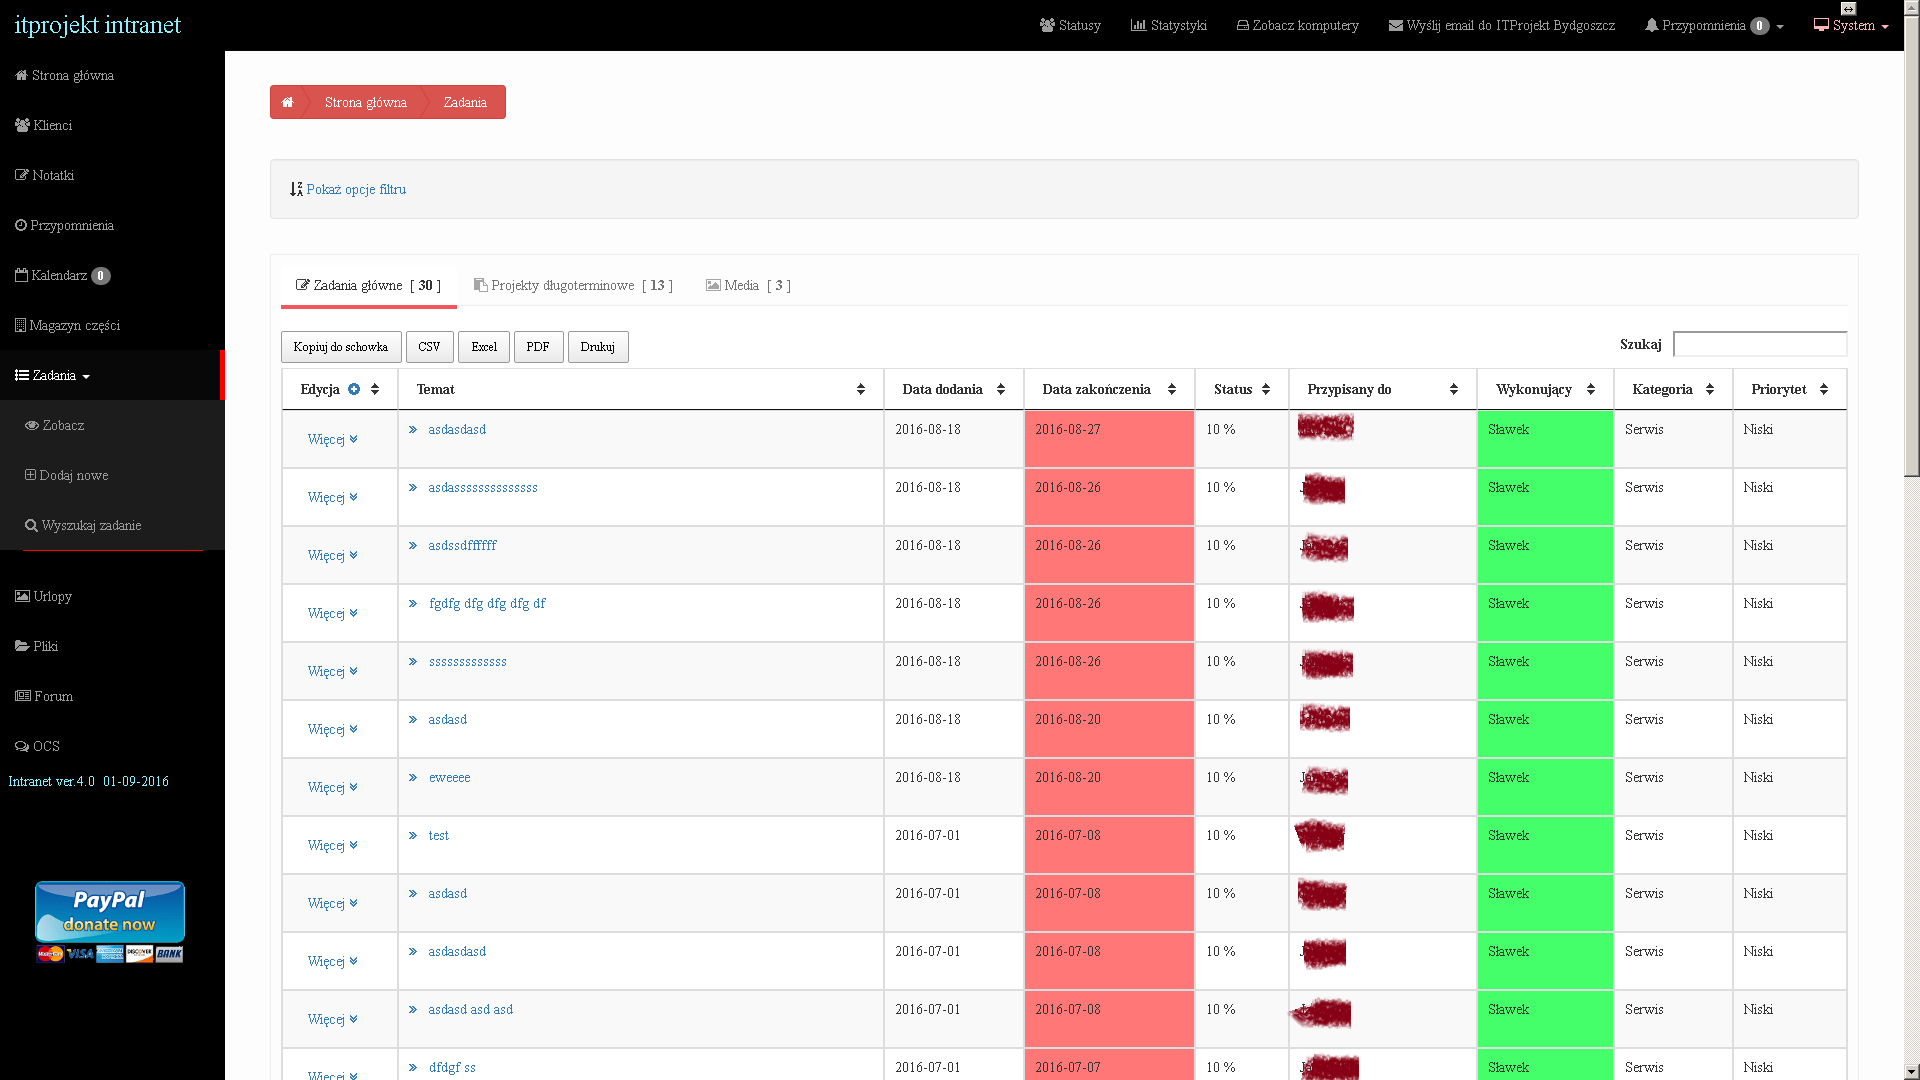Click the red end-date cell 2016-08-27
Image resolution: width=1920 pixels, height=1080 pixels.
1108,439
